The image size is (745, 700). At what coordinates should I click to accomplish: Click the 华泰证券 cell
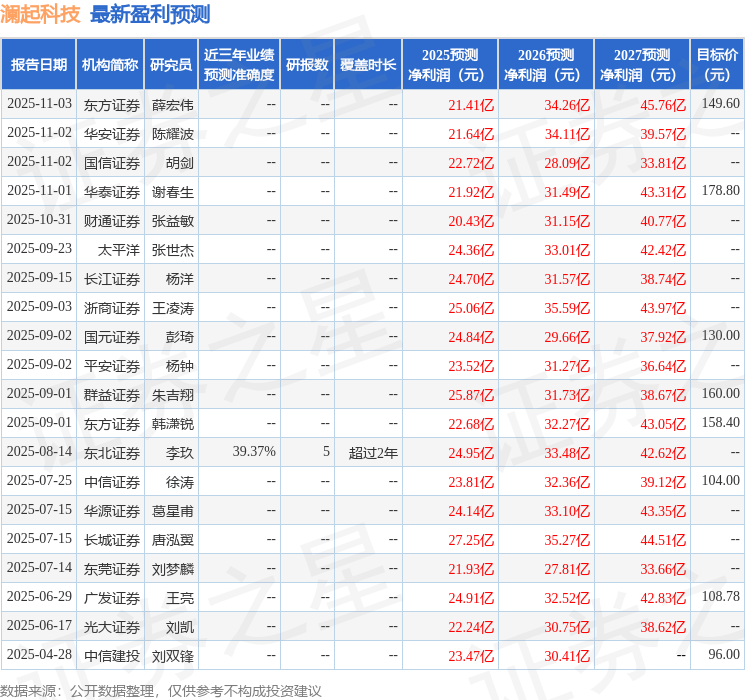pyautogui.click(x=112, y=192)
